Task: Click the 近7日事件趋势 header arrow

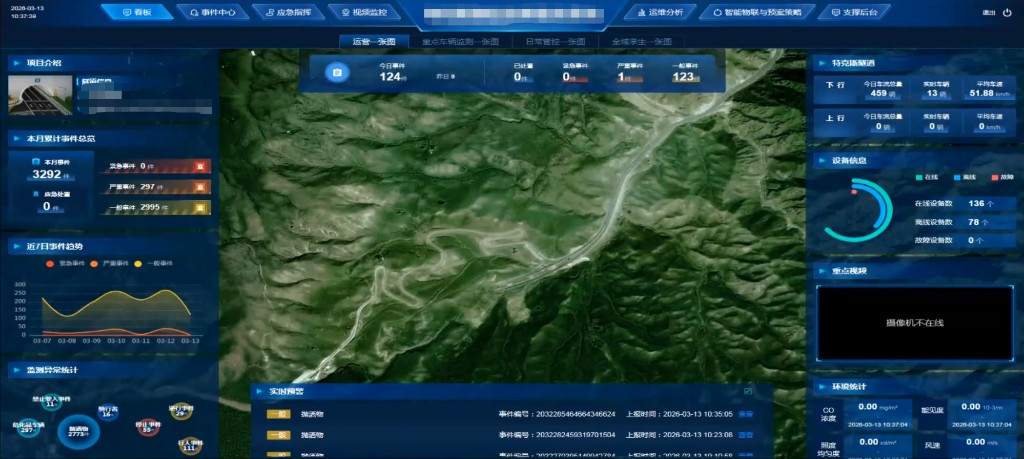Action: point(16,247)
